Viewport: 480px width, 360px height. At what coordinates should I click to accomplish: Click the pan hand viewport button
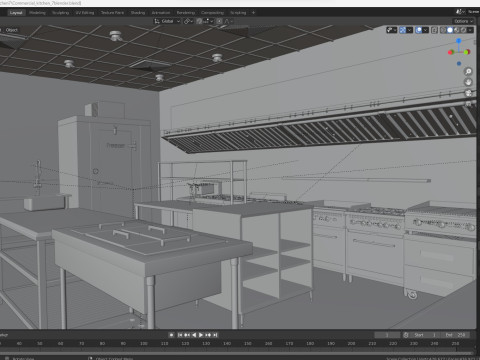click(468, 82)
